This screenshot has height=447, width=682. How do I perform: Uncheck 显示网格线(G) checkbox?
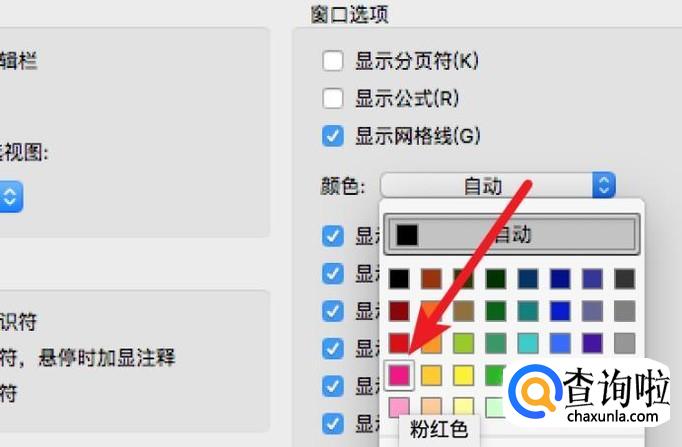[333, 136]
